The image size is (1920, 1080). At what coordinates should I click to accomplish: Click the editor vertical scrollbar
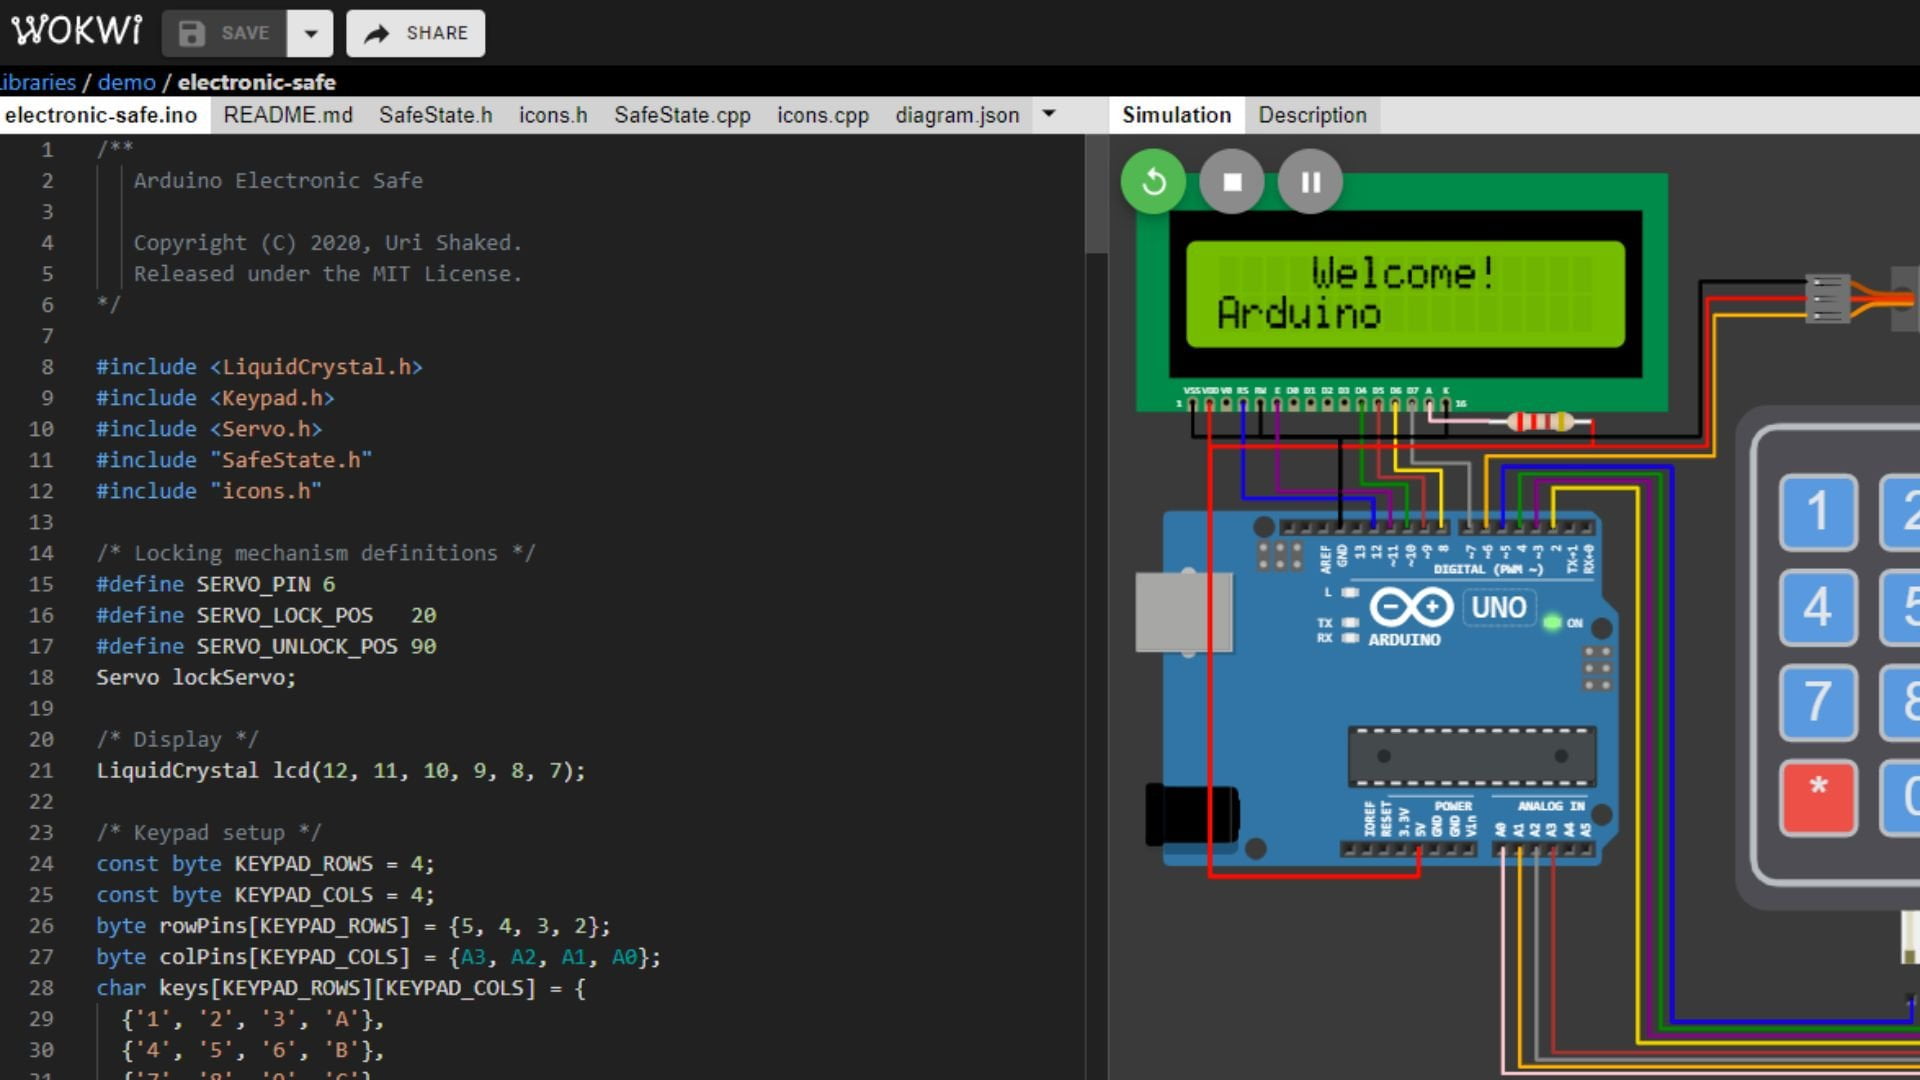pyautogui.click(x=1096, y=195)
